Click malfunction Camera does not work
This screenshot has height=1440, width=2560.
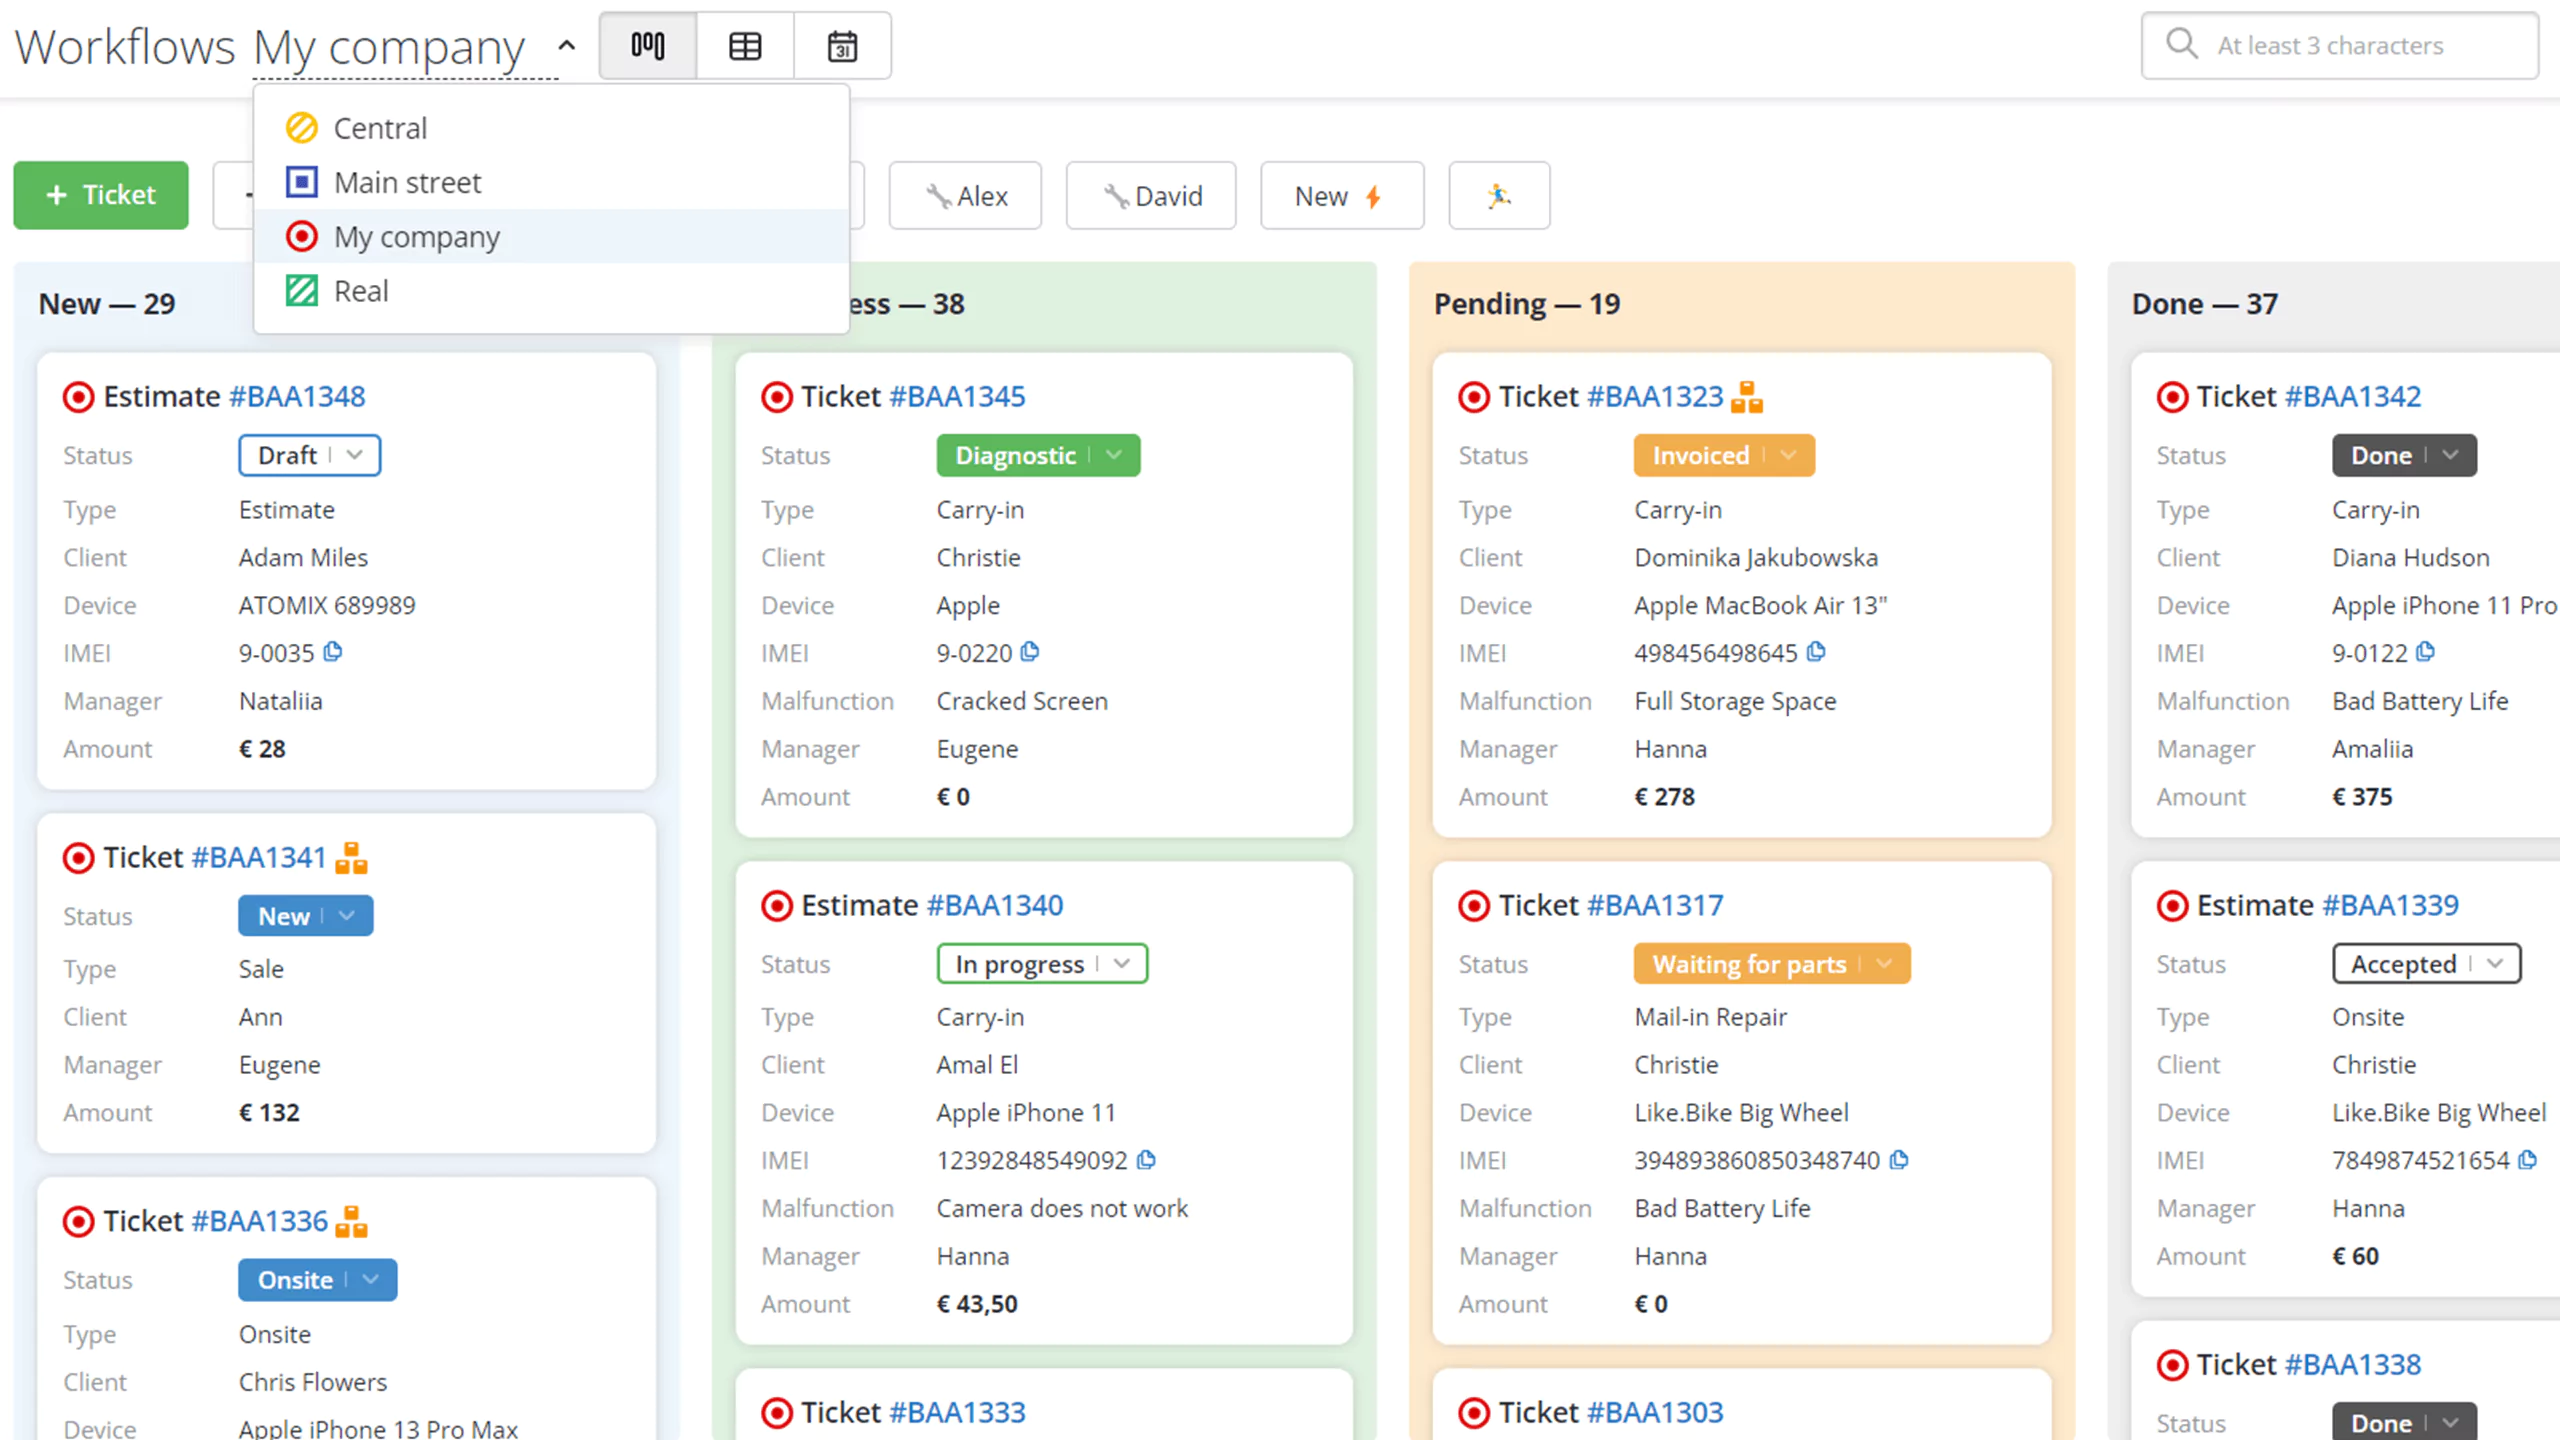(x=1062, y=1208)
